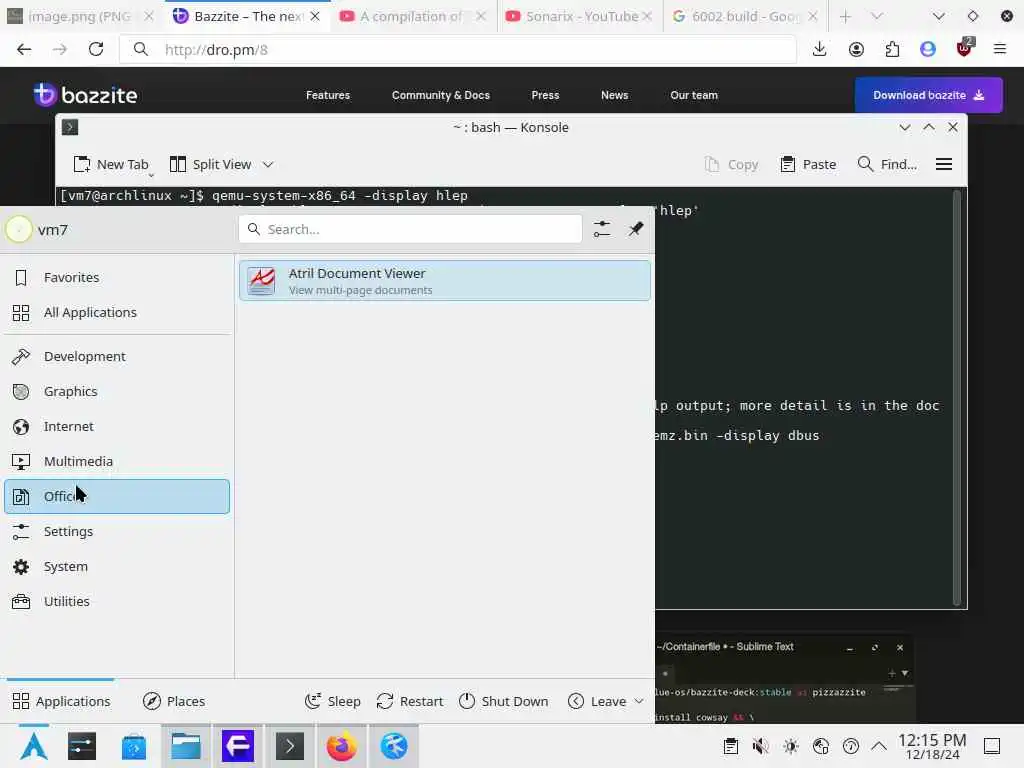This screenshot has width=1024, height=768.
Task: Expand hidden system tray icons arrow
Action: pos(879,746)
